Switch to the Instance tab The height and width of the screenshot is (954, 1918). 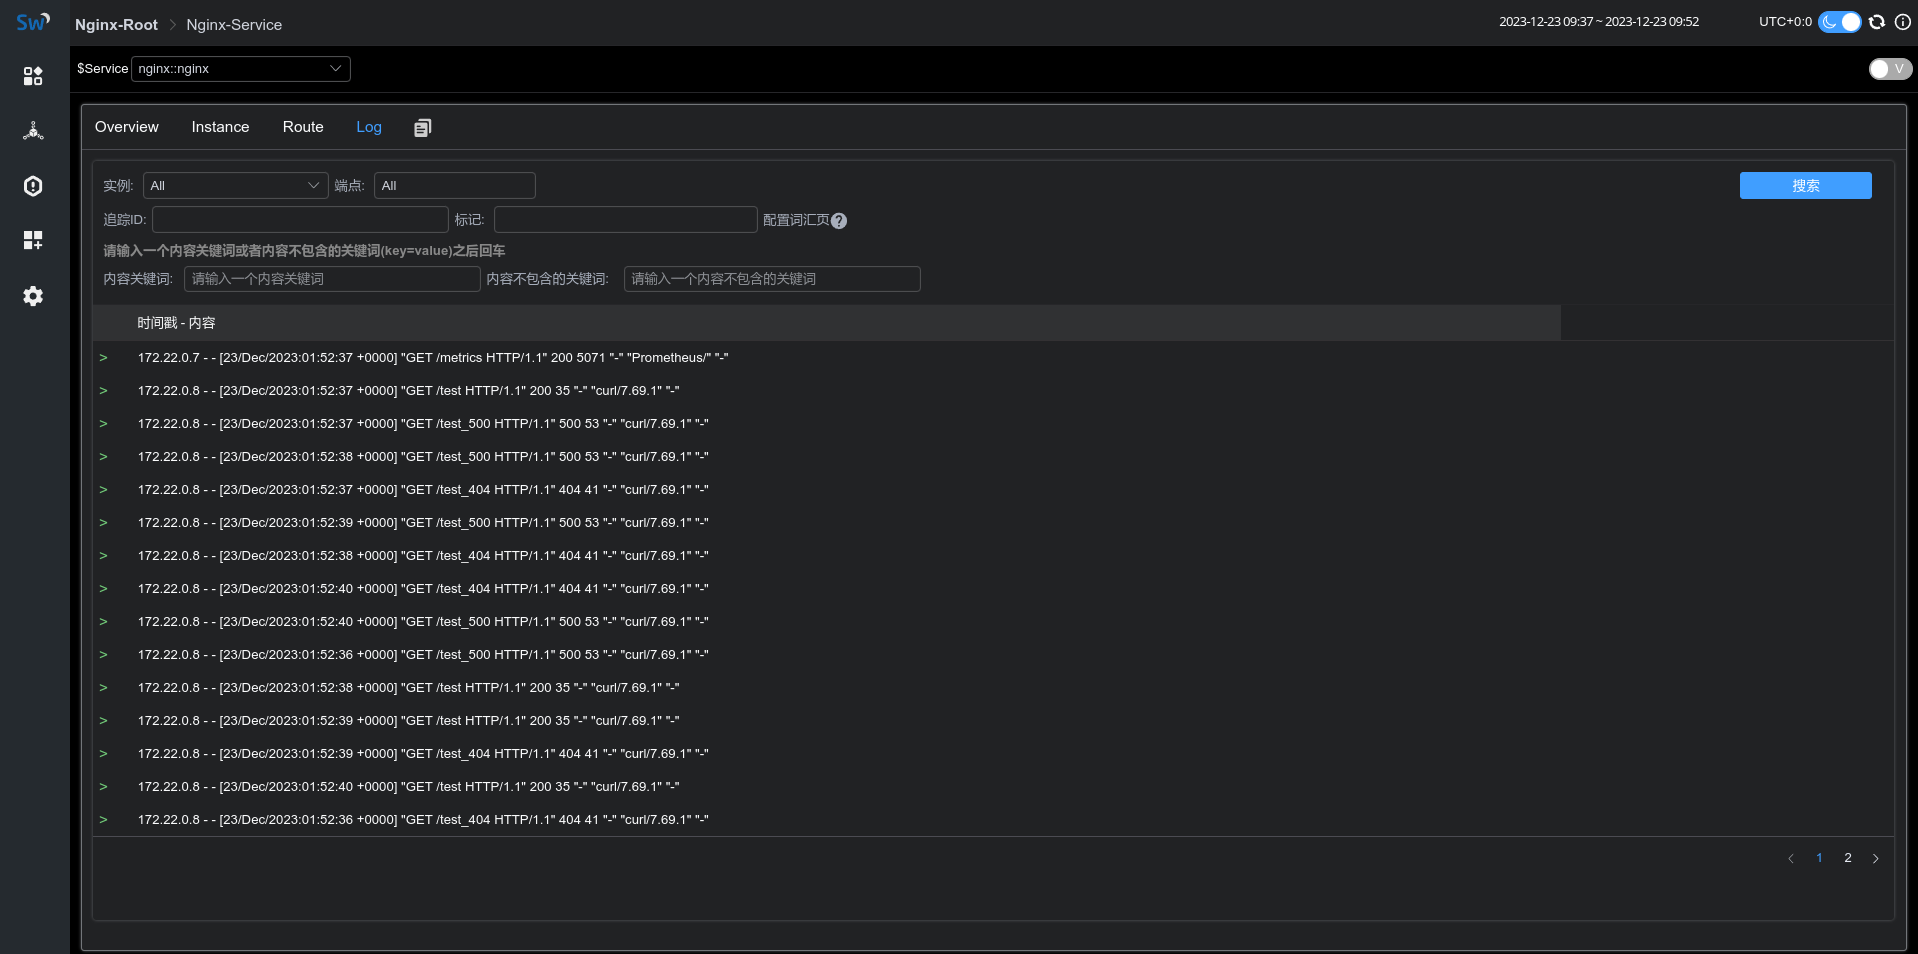[x=219, y=127]
